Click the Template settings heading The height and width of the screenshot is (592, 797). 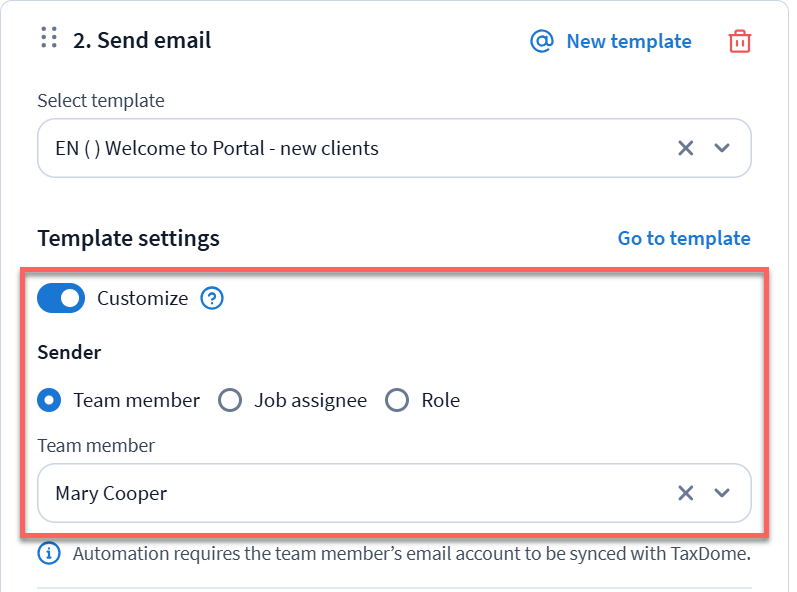128,238
